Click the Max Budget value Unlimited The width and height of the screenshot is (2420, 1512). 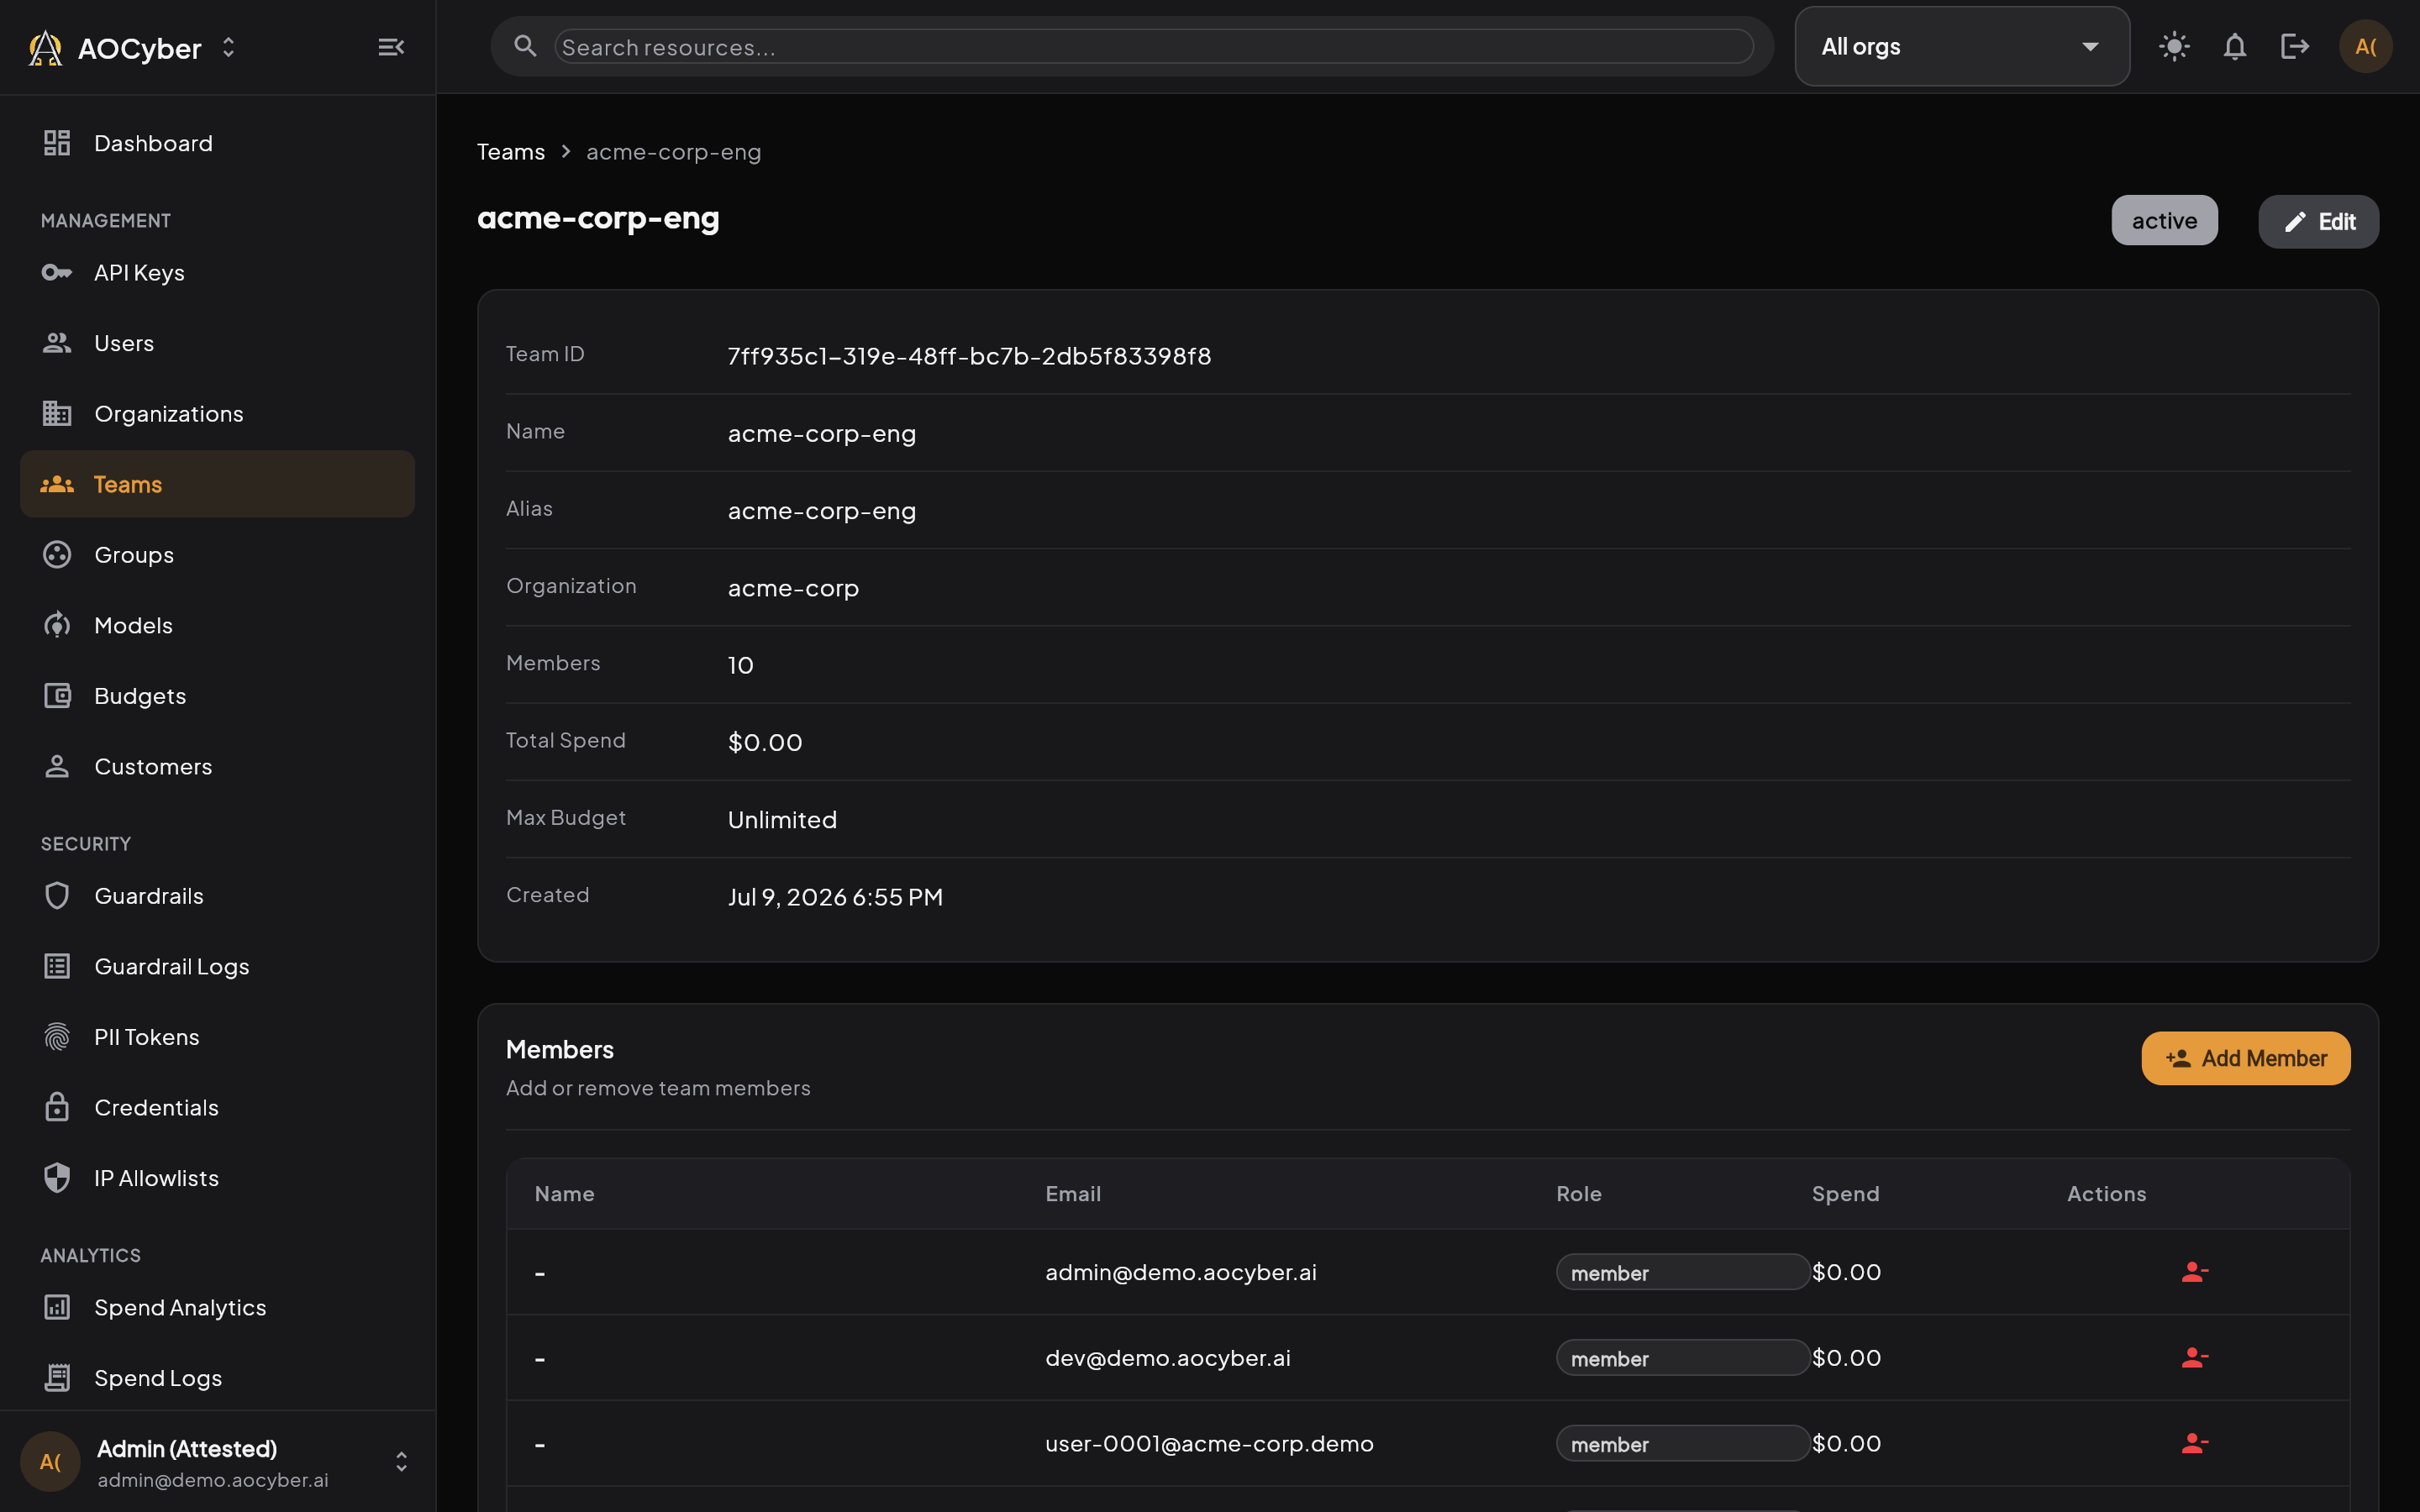(x=782, y=820)
